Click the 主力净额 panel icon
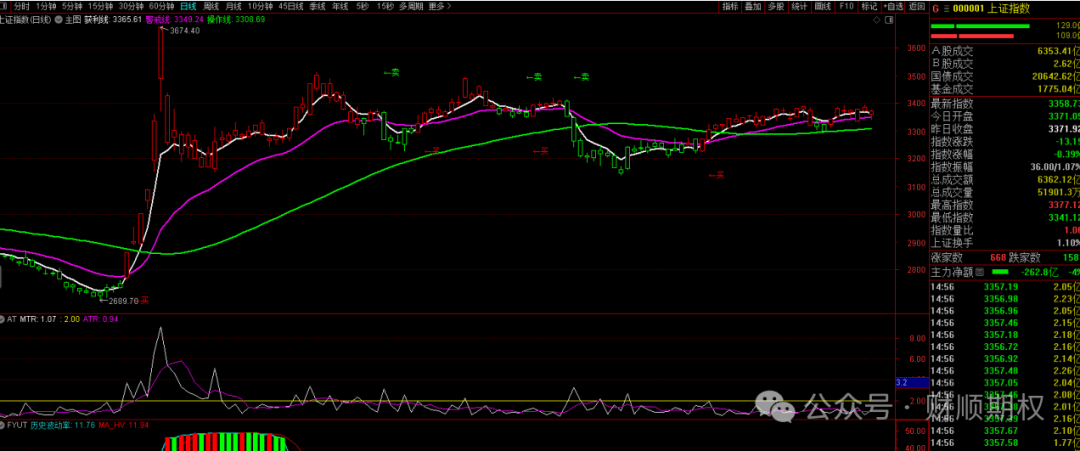This screenshot has height=451, width=1080. click(x=979, y=271)
